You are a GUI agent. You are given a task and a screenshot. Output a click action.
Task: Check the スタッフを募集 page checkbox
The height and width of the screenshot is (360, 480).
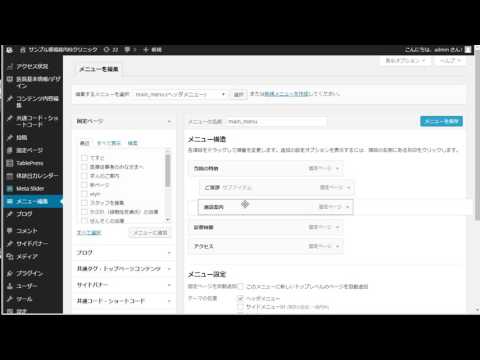[x=84, y=203]
